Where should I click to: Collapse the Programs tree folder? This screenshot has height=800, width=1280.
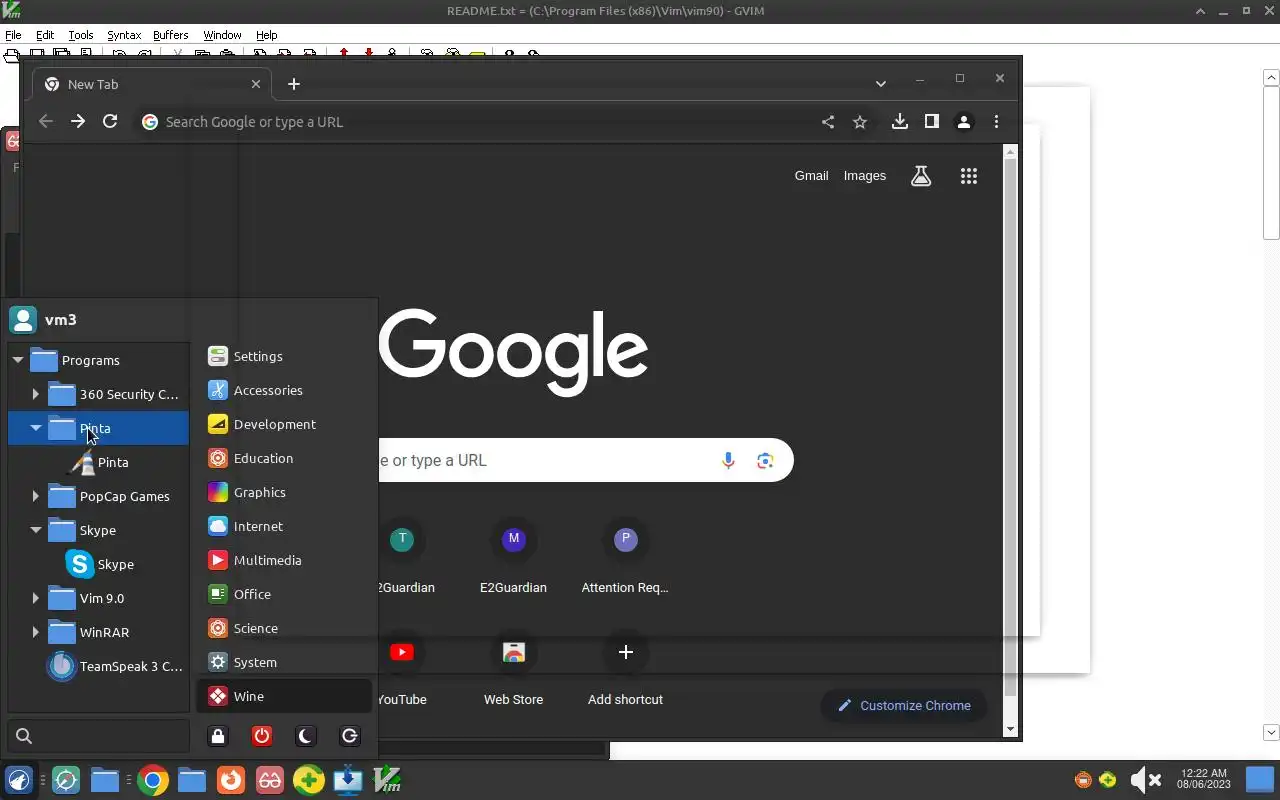[x=18, y=360]
